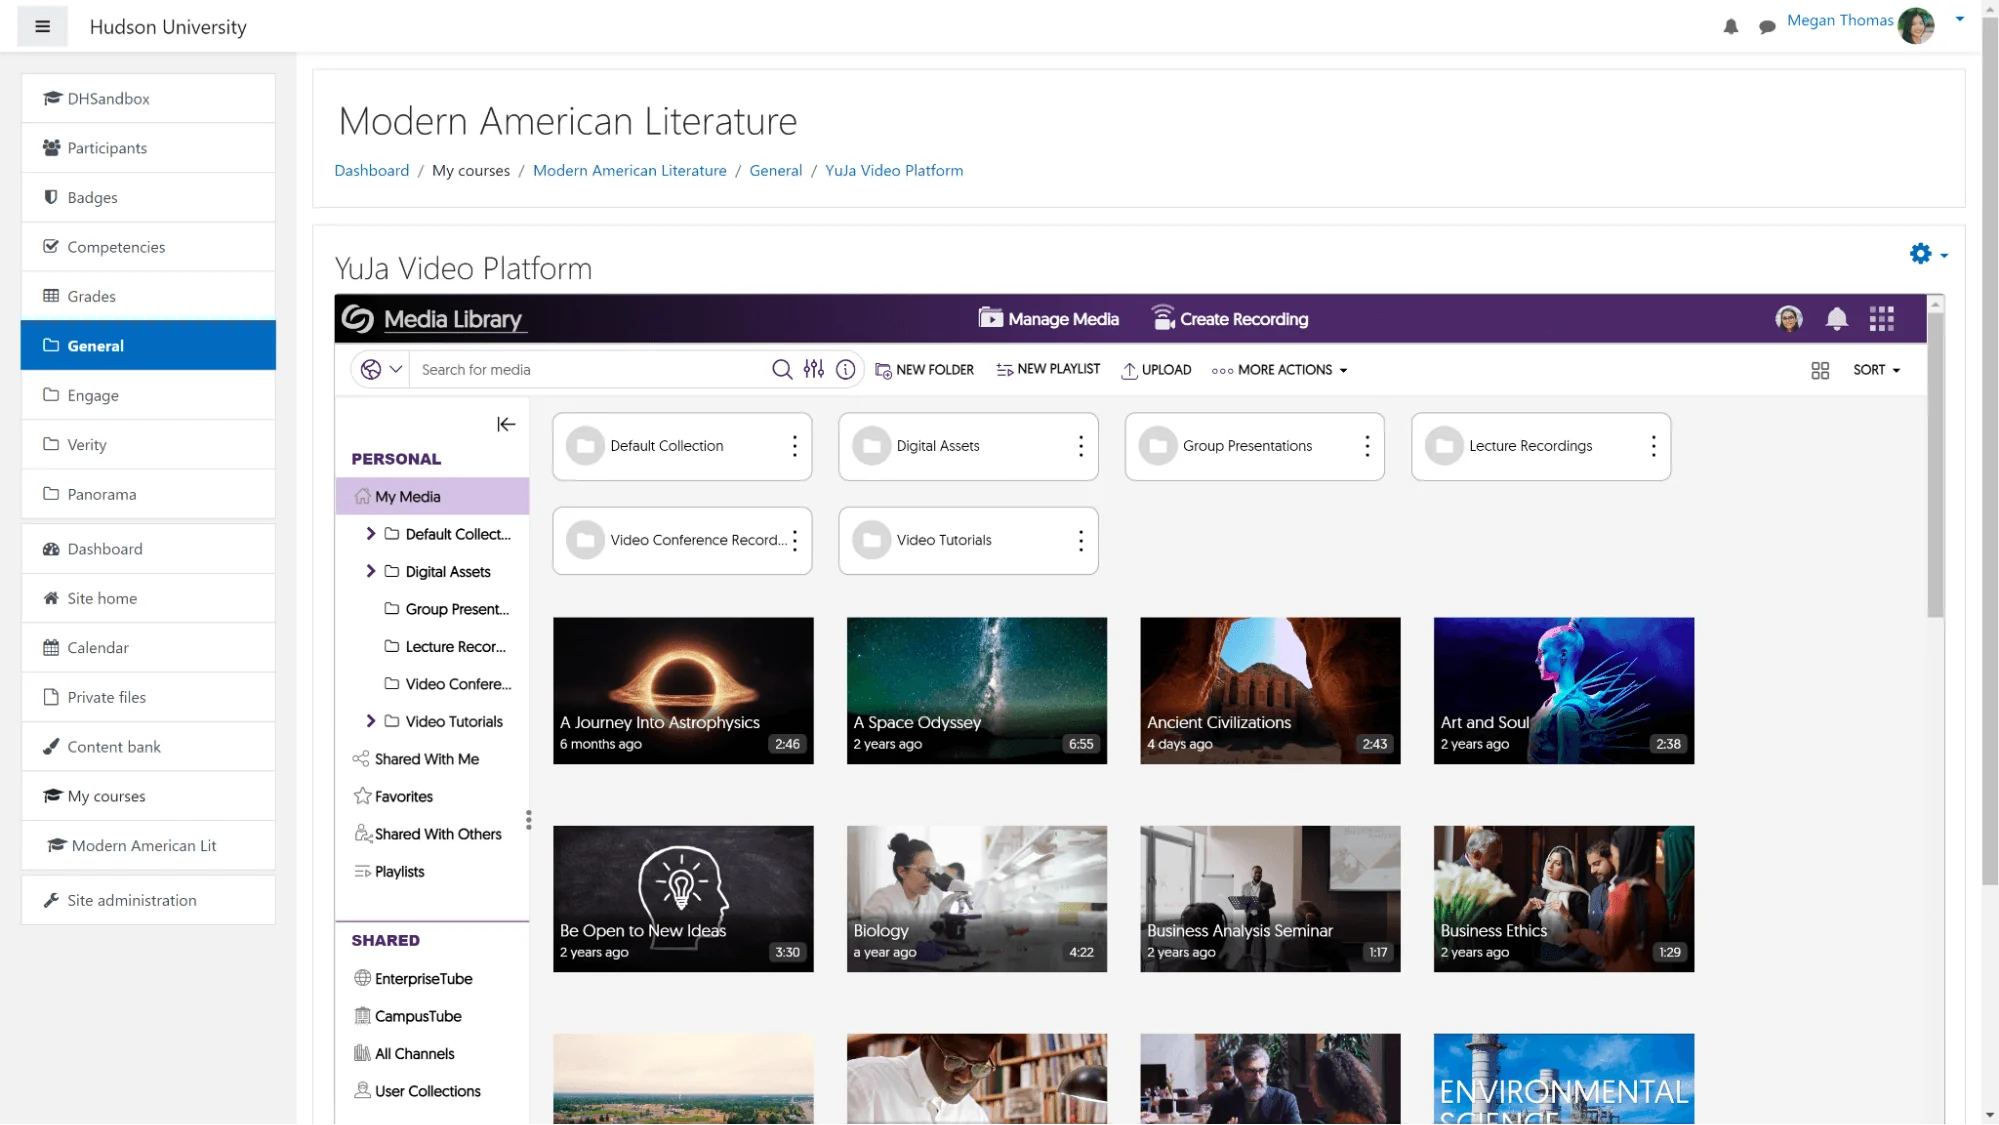Screen dimensions: 1999x1125
Task: Open All Channels
Action: pos(404,1053)
